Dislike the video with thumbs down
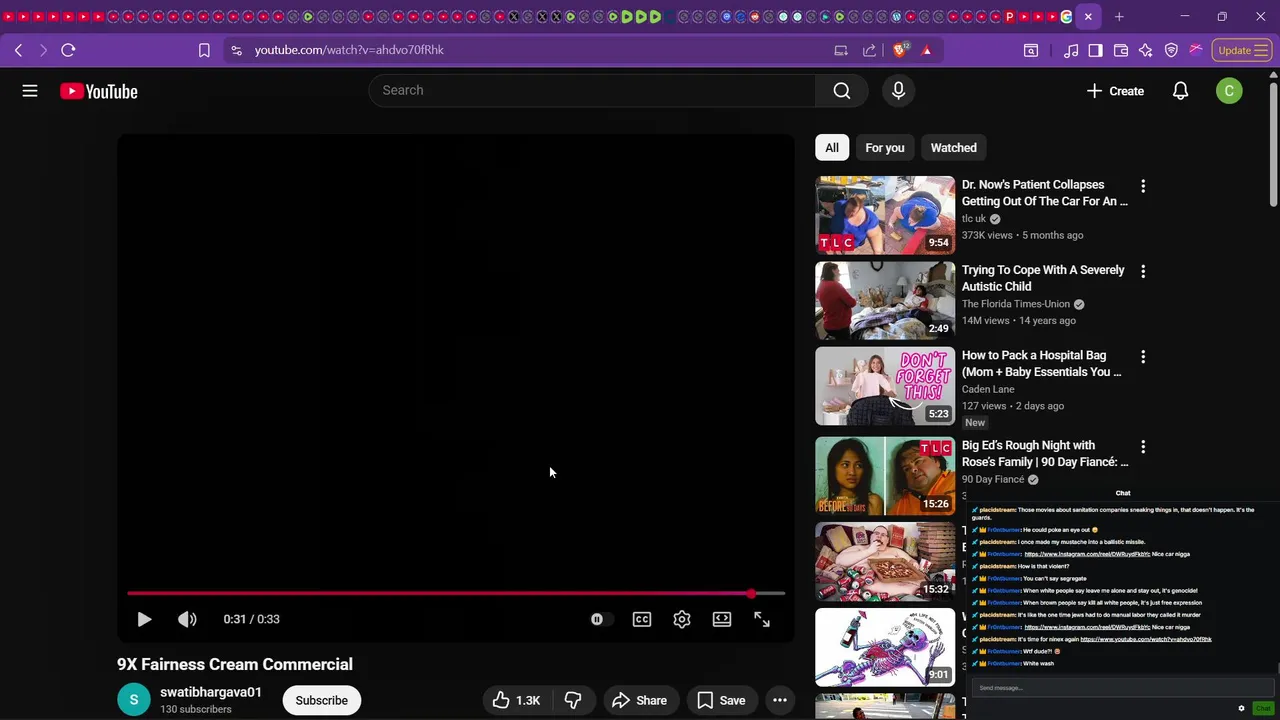Viewport: 1280px width, 720px height. click(573, 700)
